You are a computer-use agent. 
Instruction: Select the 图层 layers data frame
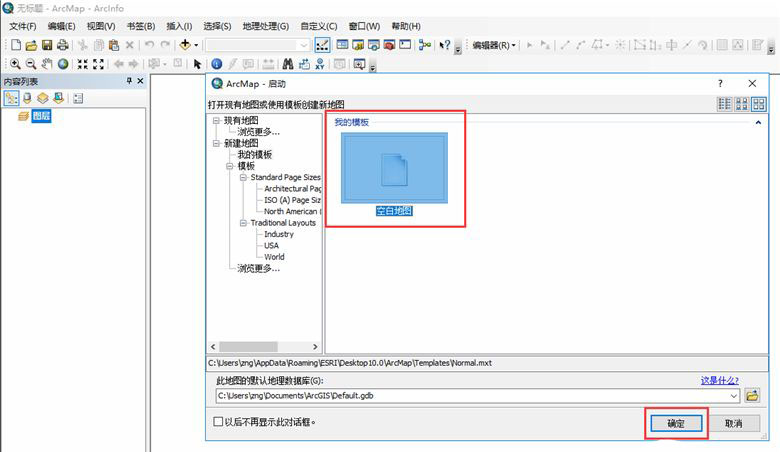tap(41, 116)
